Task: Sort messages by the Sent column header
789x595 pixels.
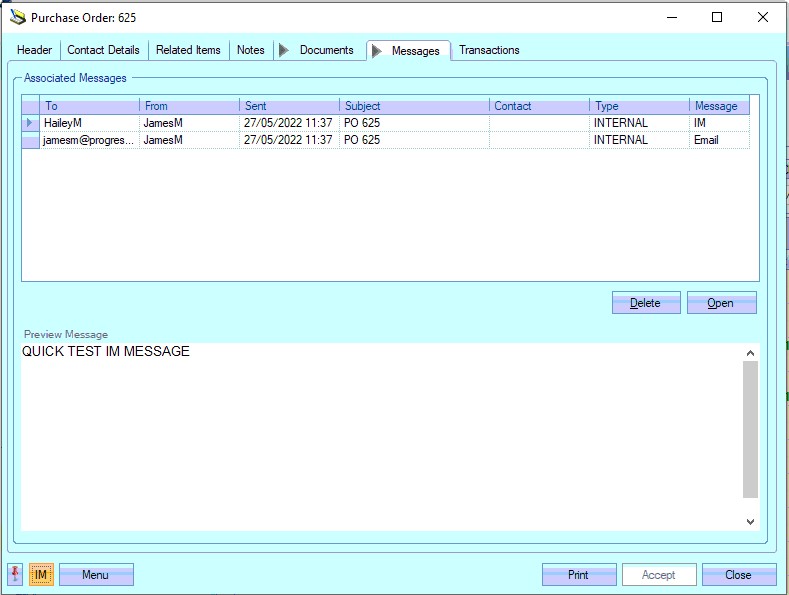Action: (289, 106)
